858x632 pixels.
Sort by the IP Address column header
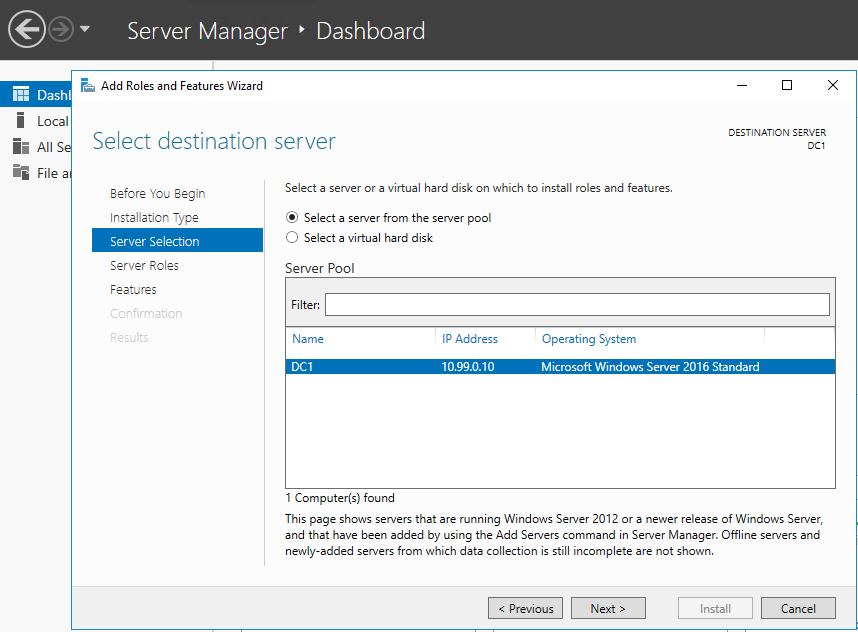tap(470, 339)
